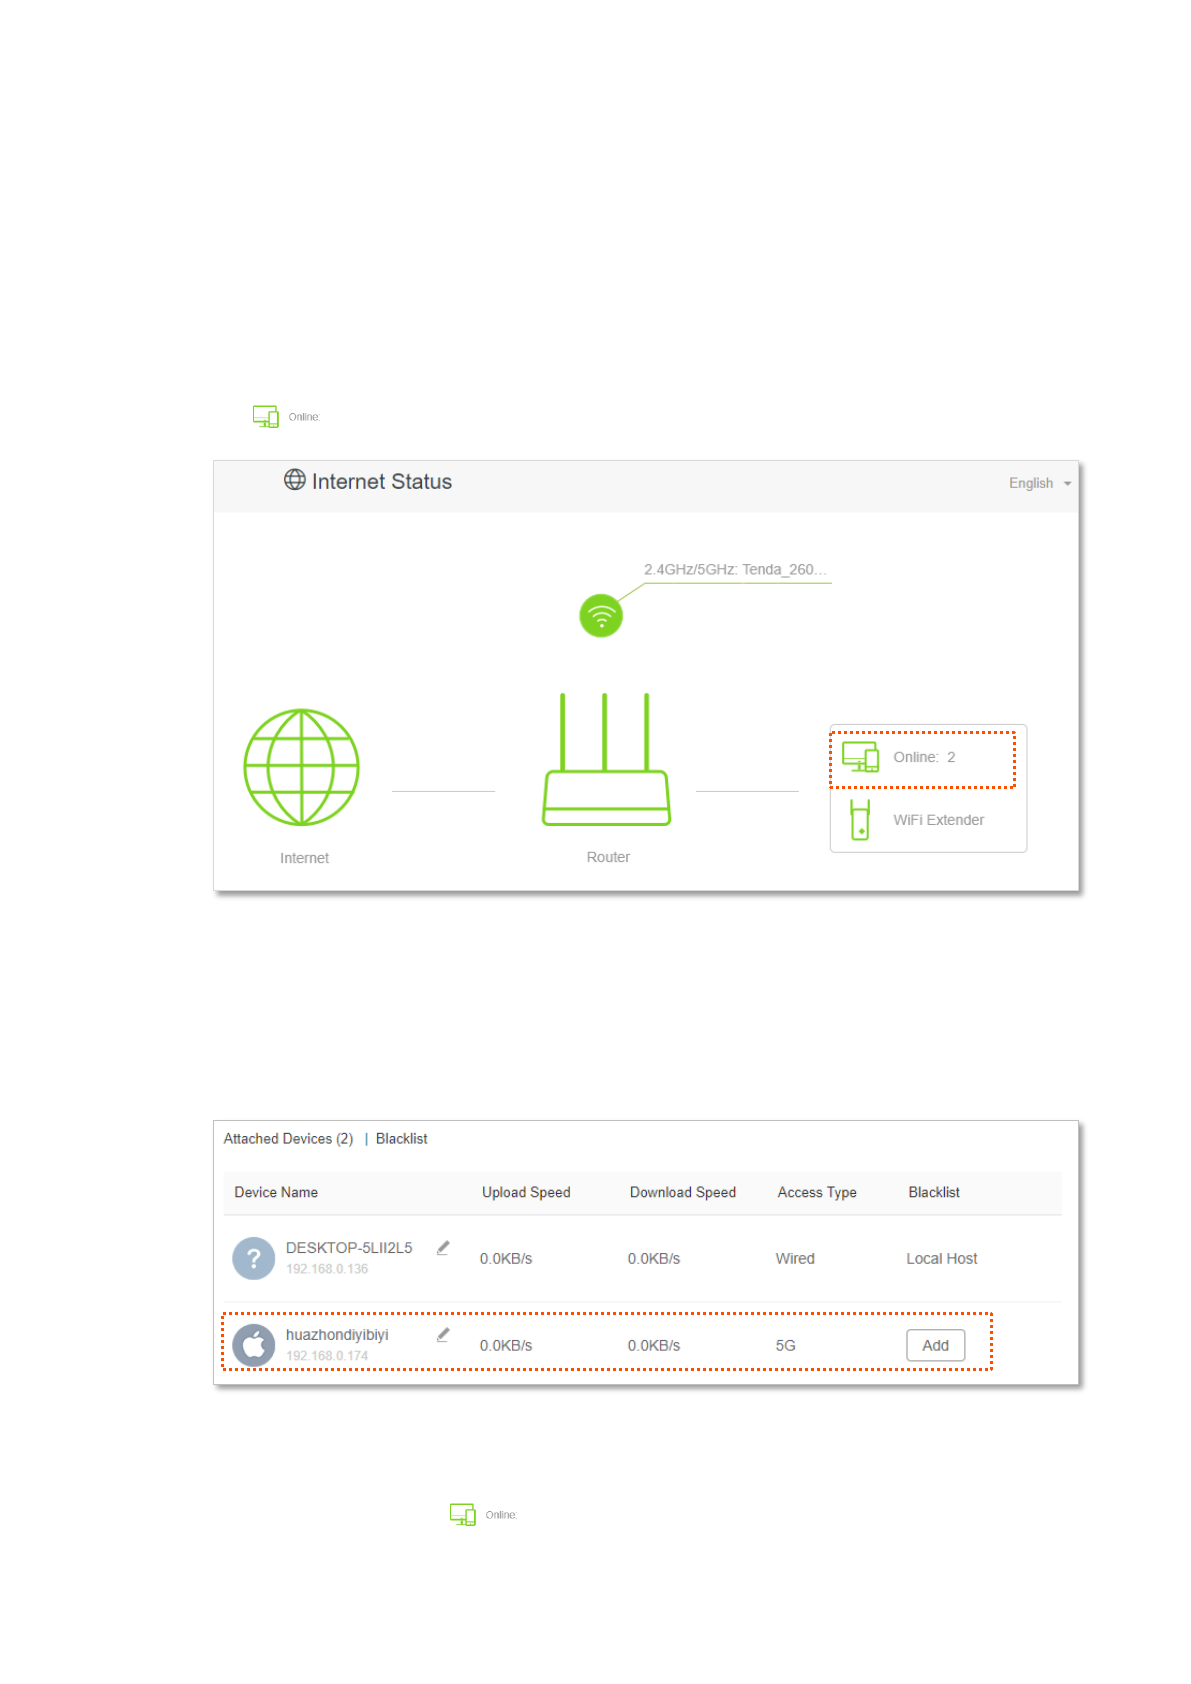Image resolution: width=1191 pixels, height=1684 pixels.
Task: Click the Online: 2 text label
Action: [924, 757]
